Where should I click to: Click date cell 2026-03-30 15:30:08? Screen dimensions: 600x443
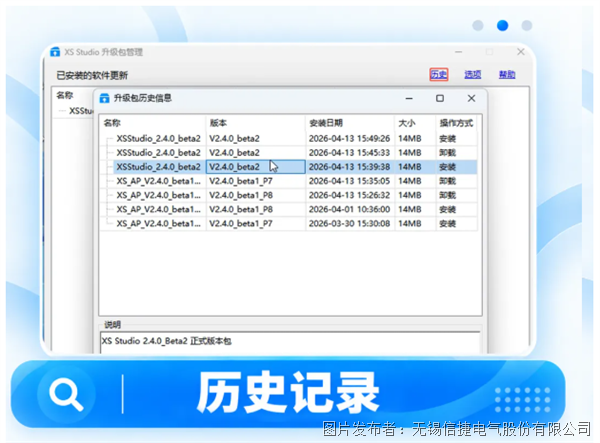pyautogui.click(x=349, y=223)
